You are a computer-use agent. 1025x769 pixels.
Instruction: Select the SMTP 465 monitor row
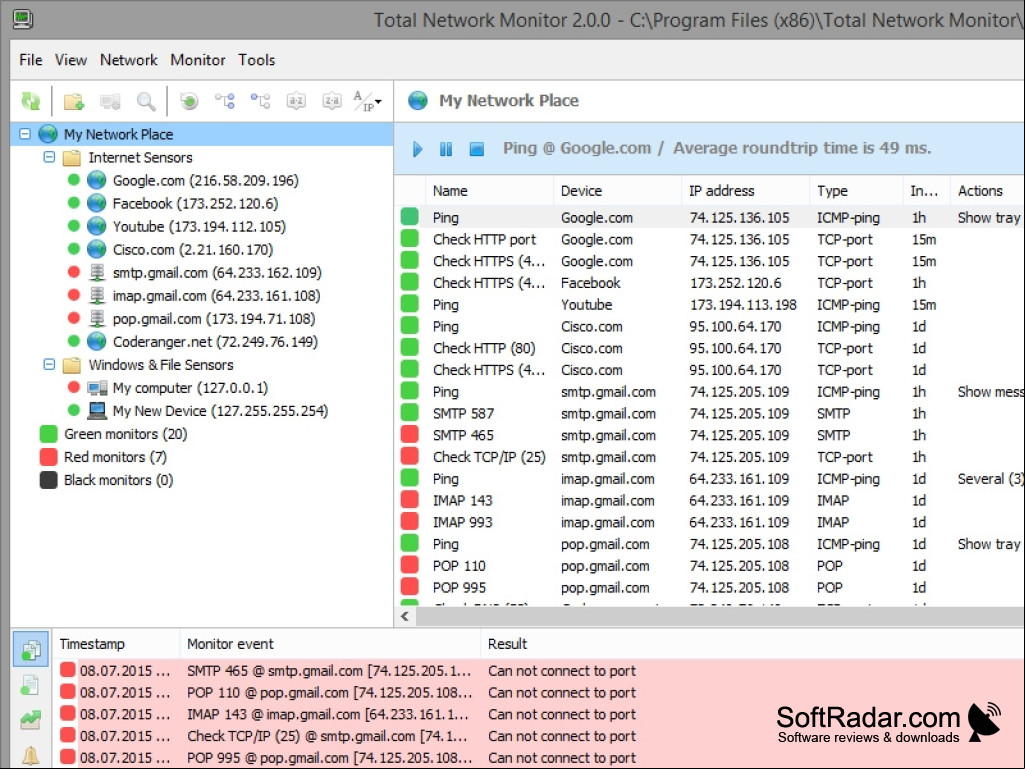coord(709,435)
